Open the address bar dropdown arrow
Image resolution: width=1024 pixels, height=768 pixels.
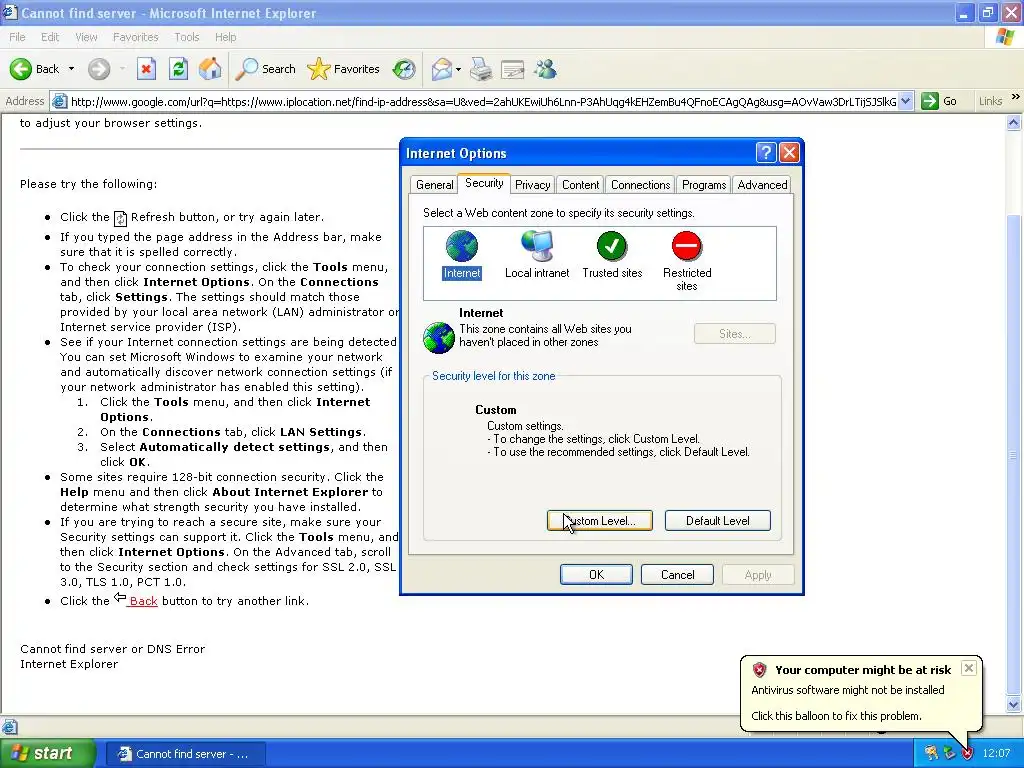[905, 101]
